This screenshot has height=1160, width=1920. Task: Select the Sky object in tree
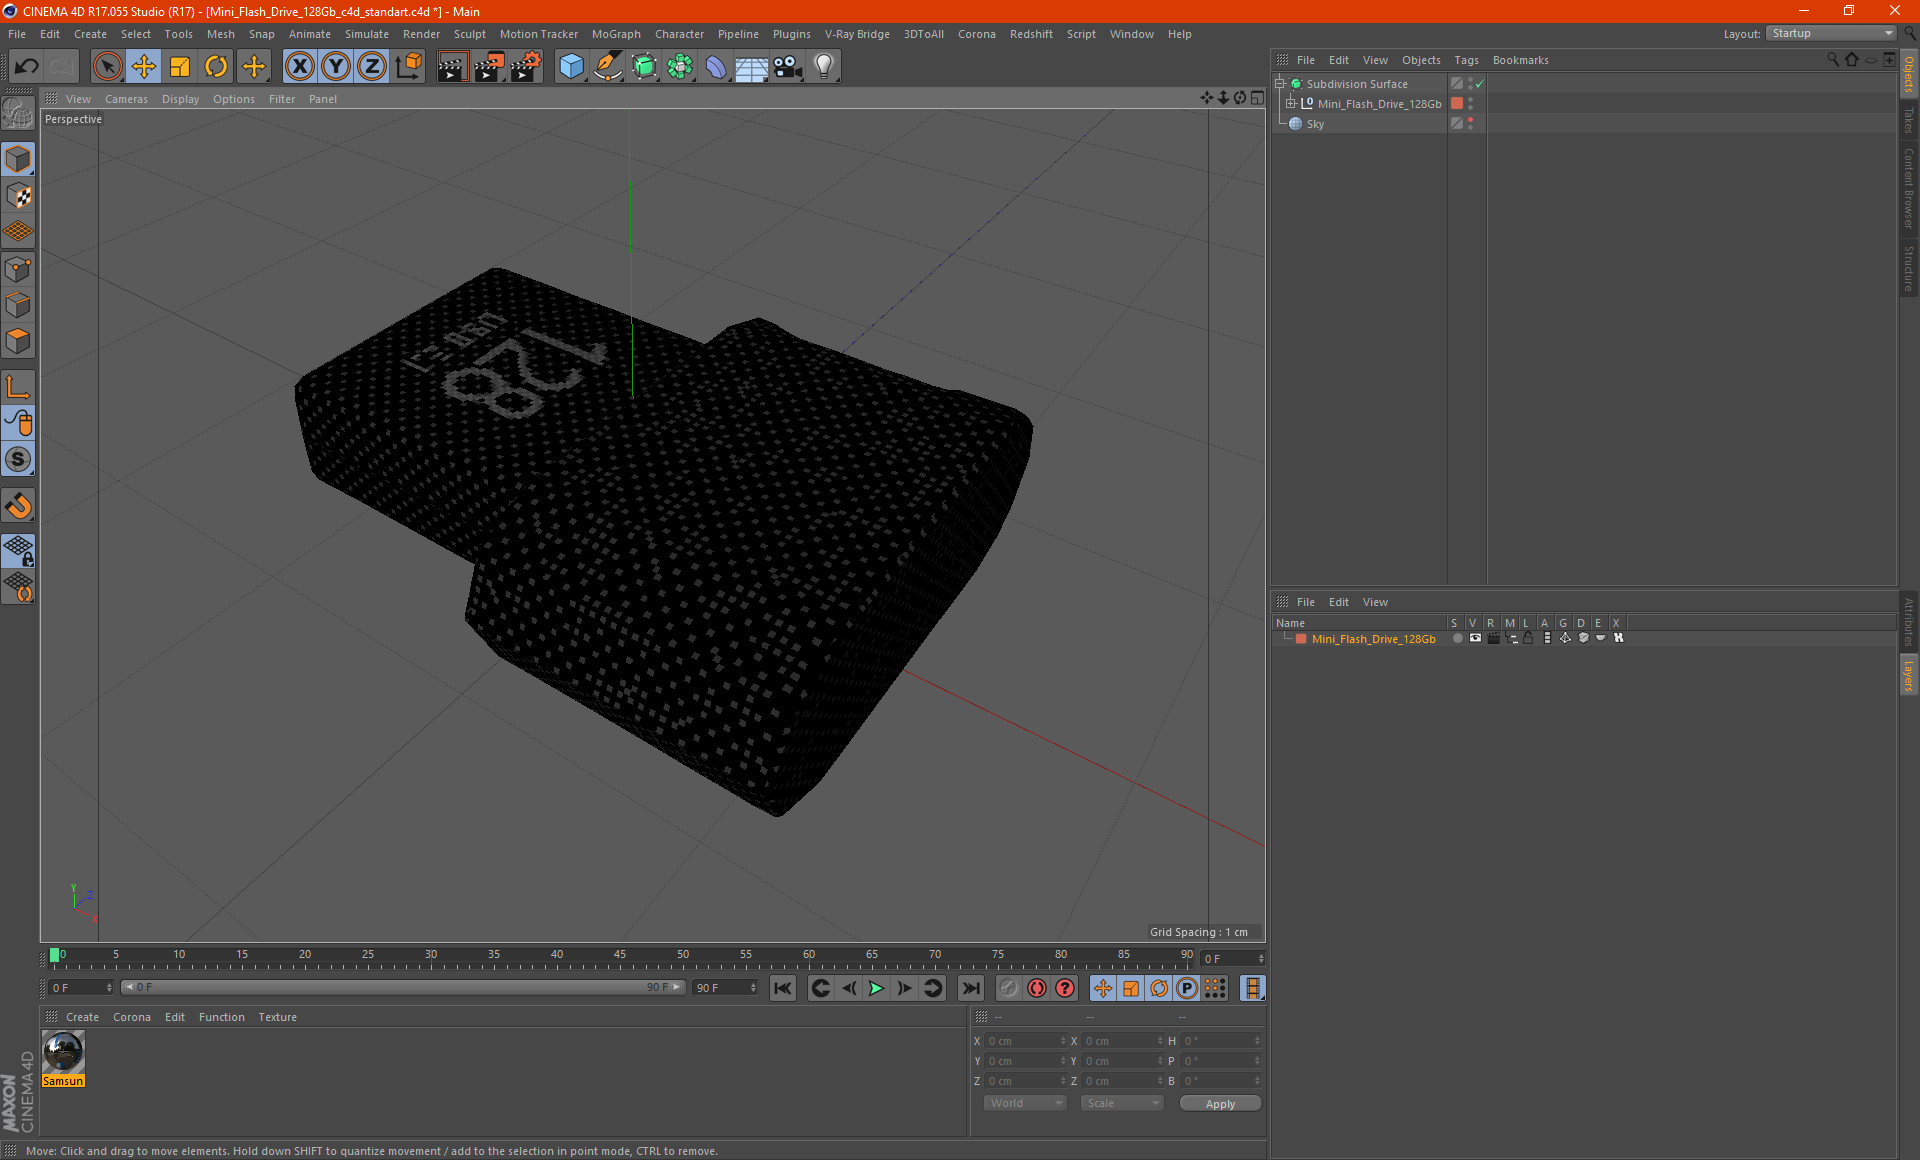[1315, 124]
